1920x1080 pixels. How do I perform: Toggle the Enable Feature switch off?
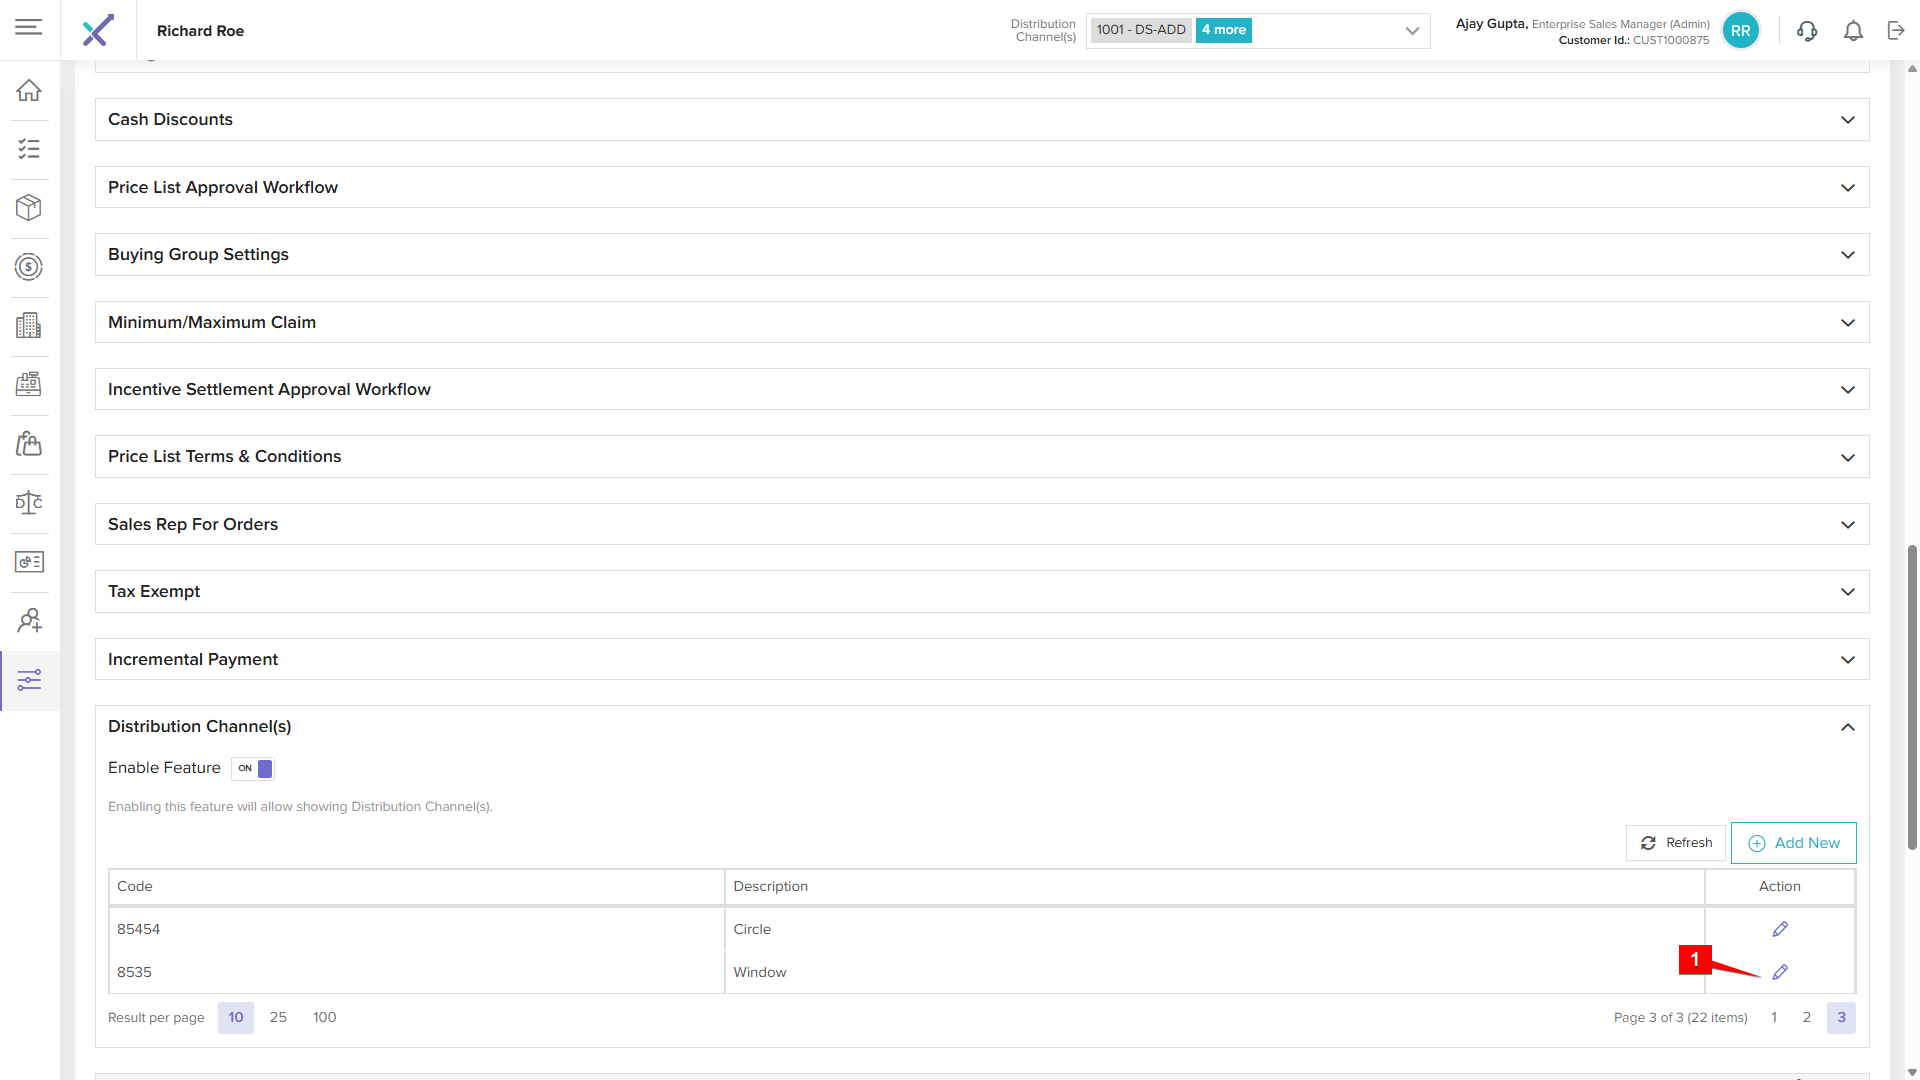(253, 768)
